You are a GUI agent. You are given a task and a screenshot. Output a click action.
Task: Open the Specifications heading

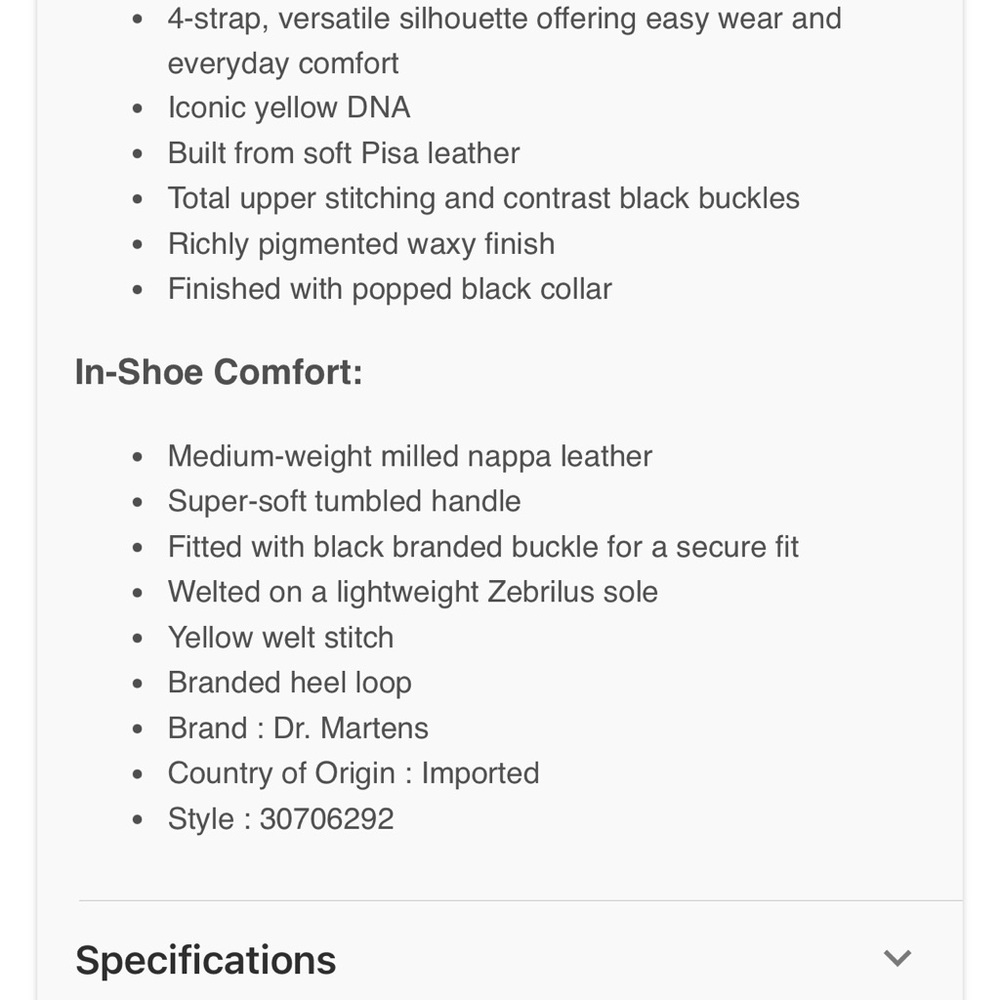(x=205, y=960)
